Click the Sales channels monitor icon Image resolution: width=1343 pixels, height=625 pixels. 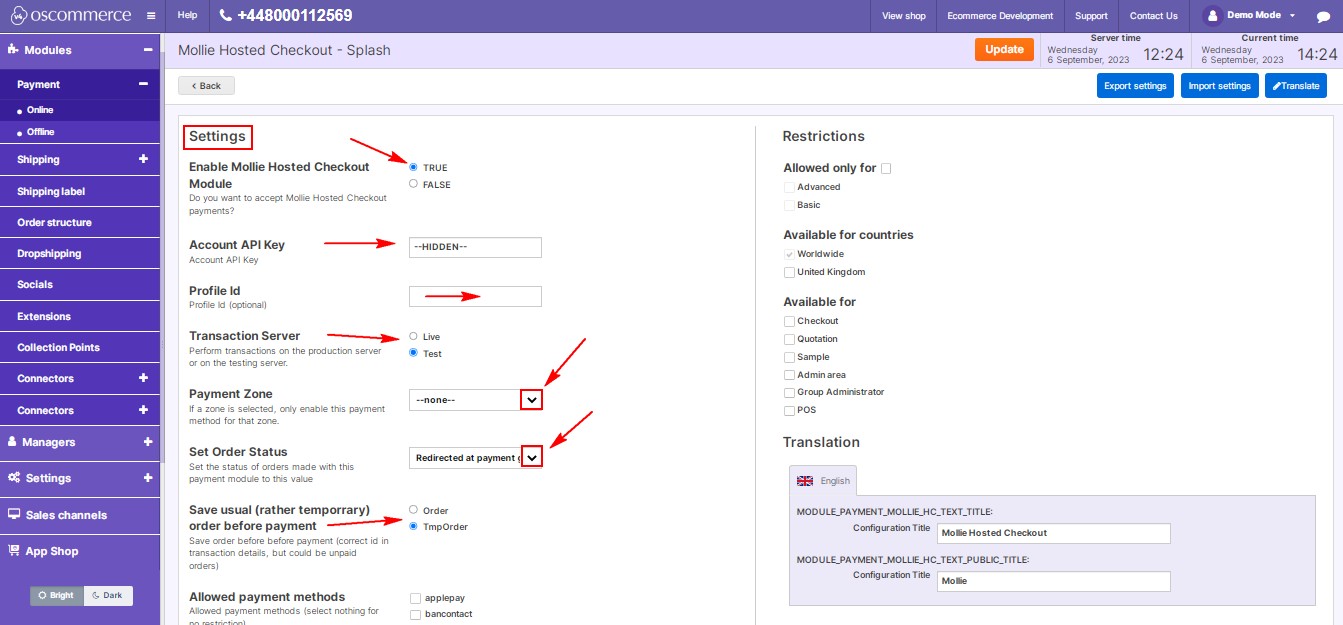pyautogui.click(x=14, y=514)
